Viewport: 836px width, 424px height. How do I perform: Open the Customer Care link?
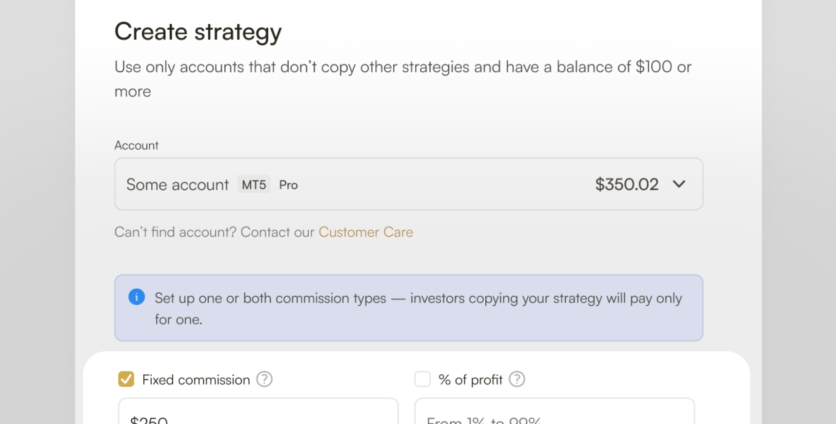point(365,232)
